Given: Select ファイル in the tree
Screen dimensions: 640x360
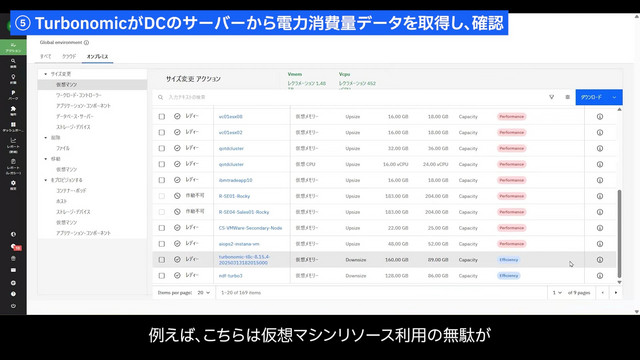Looking at the screenshot, I should click(63, 148).
